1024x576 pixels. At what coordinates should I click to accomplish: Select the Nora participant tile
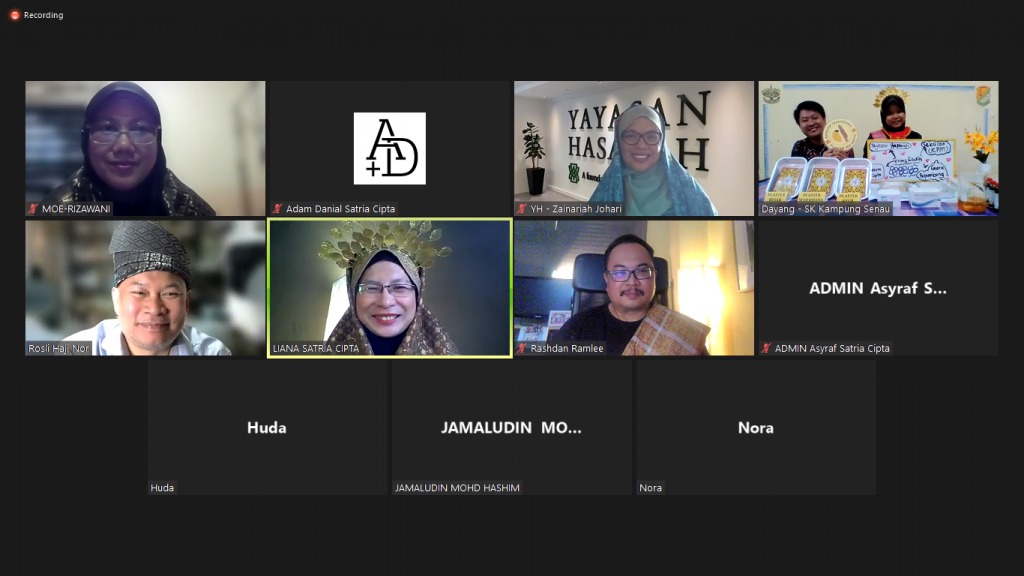click(755, 427)
